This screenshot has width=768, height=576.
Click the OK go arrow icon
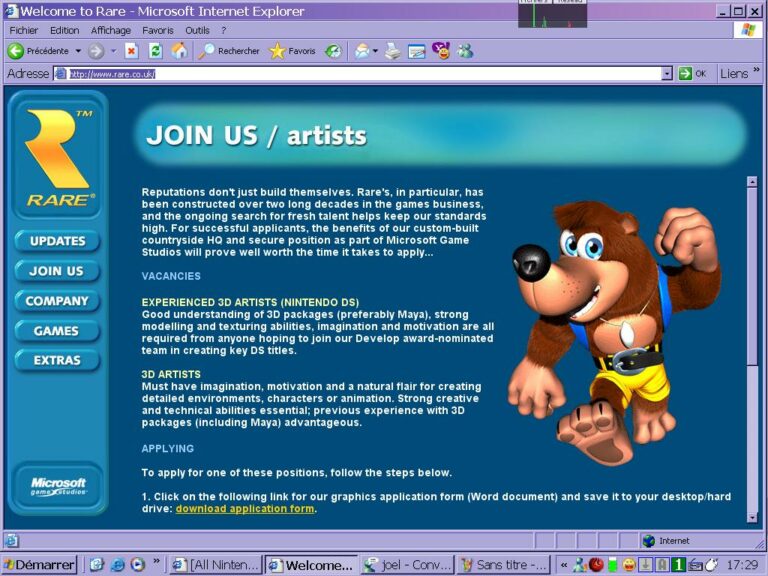pyautogui.click(x=685, y=74)
